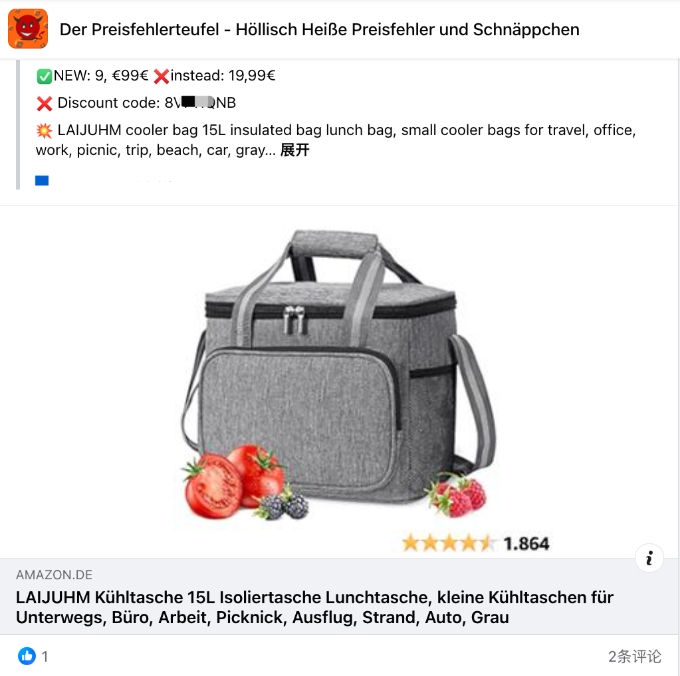Click the star rating row
This screenshot has height=676, width=680.
tap(448, 543)
